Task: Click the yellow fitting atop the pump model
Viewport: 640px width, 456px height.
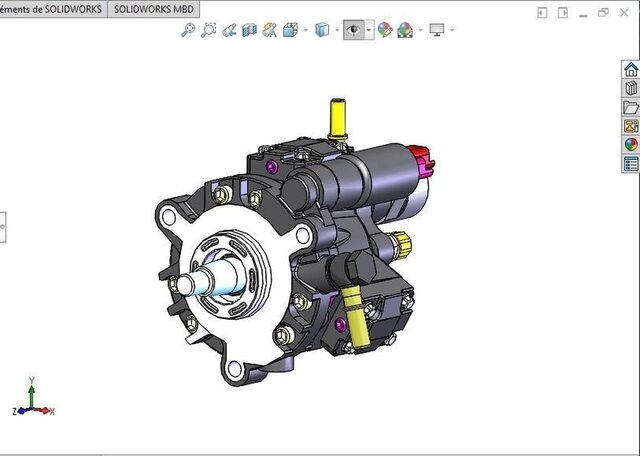Action: pos(338,119)
